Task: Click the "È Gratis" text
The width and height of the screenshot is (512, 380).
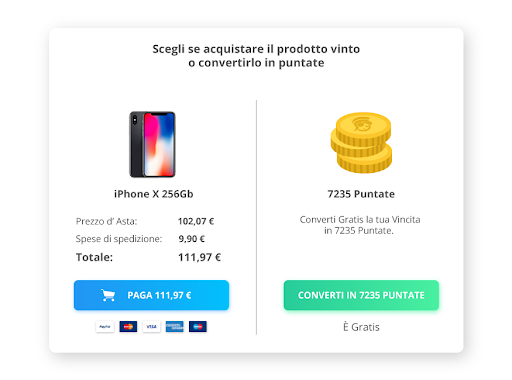Action: (x=361, y=327)
